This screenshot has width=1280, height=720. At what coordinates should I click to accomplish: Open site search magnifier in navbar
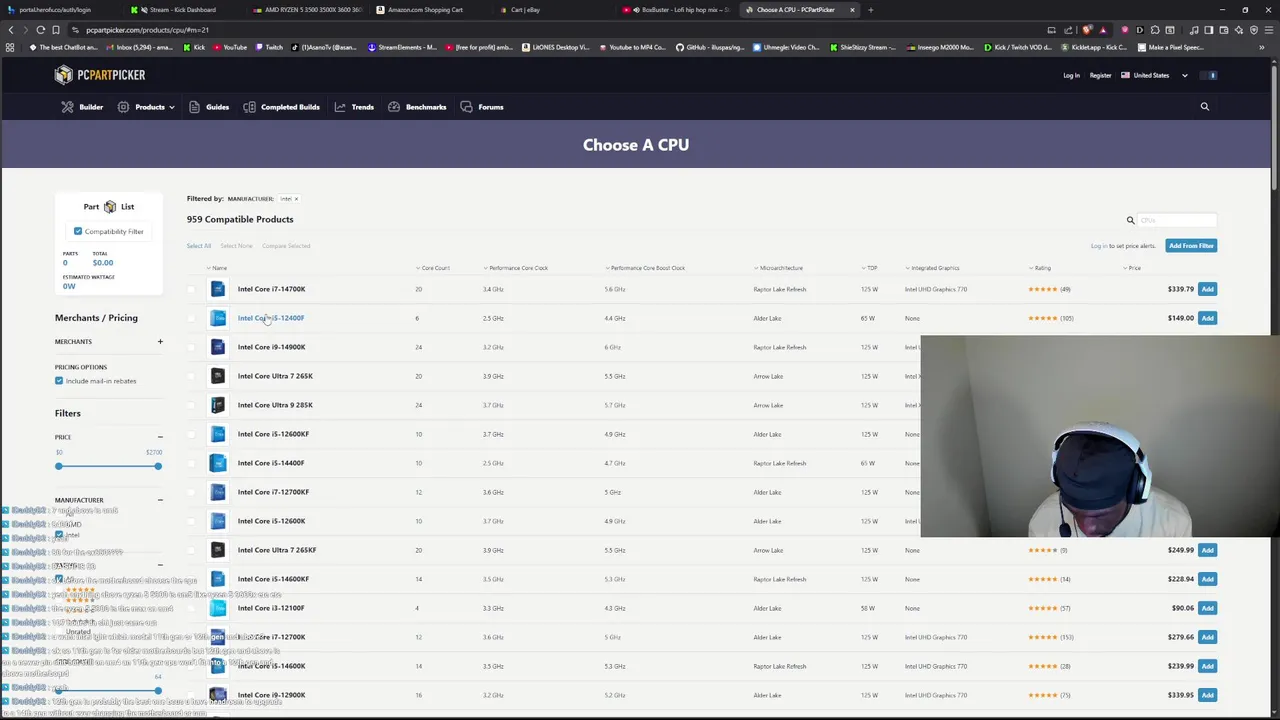(1204, 107)
